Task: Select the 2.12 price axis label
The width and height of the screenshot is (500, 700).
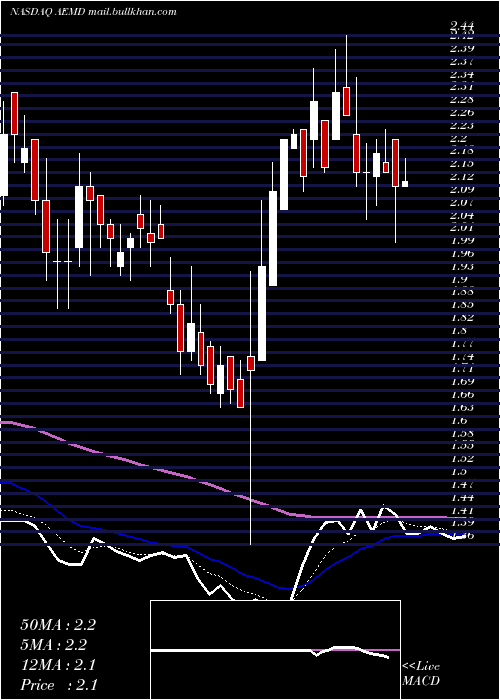Action: 462,176
